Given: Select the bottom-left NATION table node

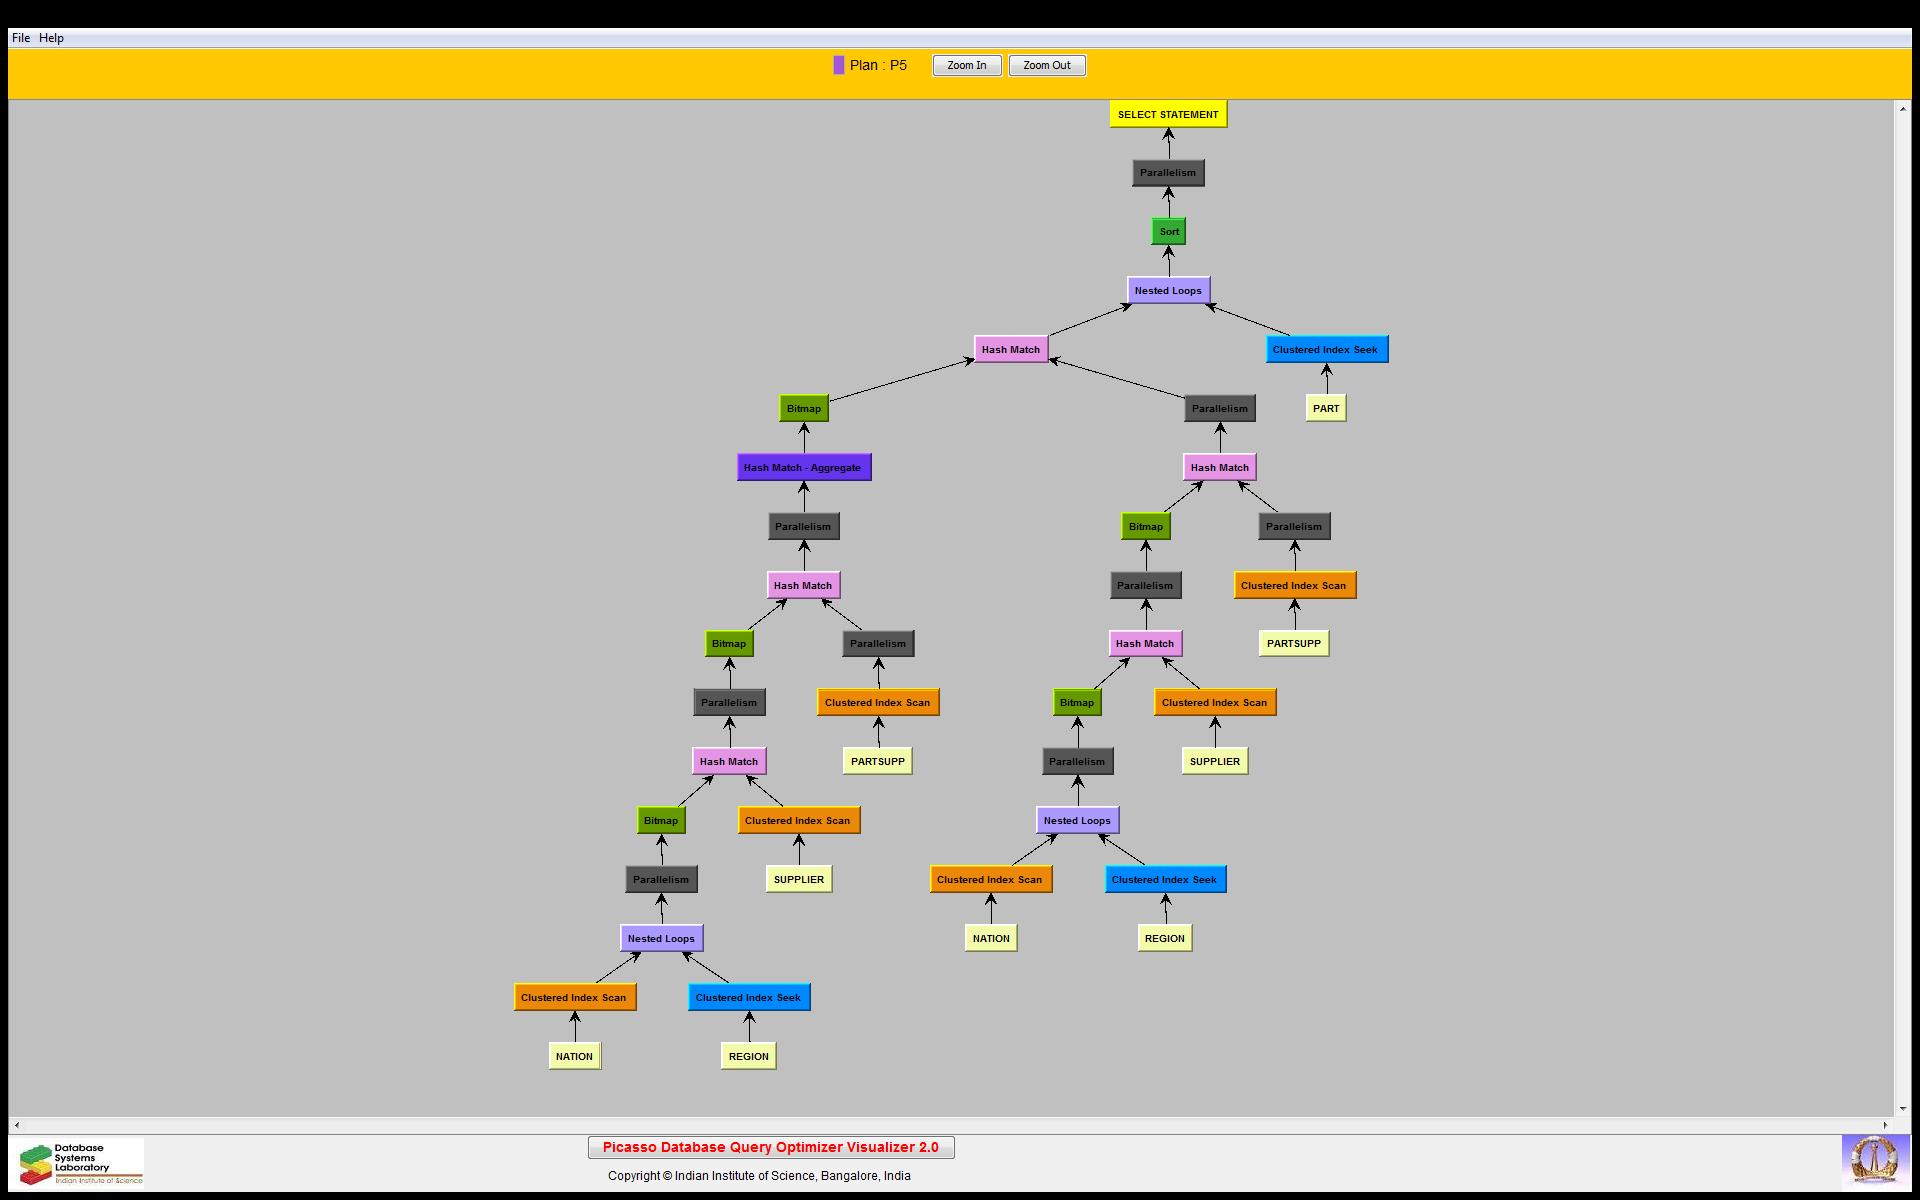Looking at the screenshot, I should 574,1056.
